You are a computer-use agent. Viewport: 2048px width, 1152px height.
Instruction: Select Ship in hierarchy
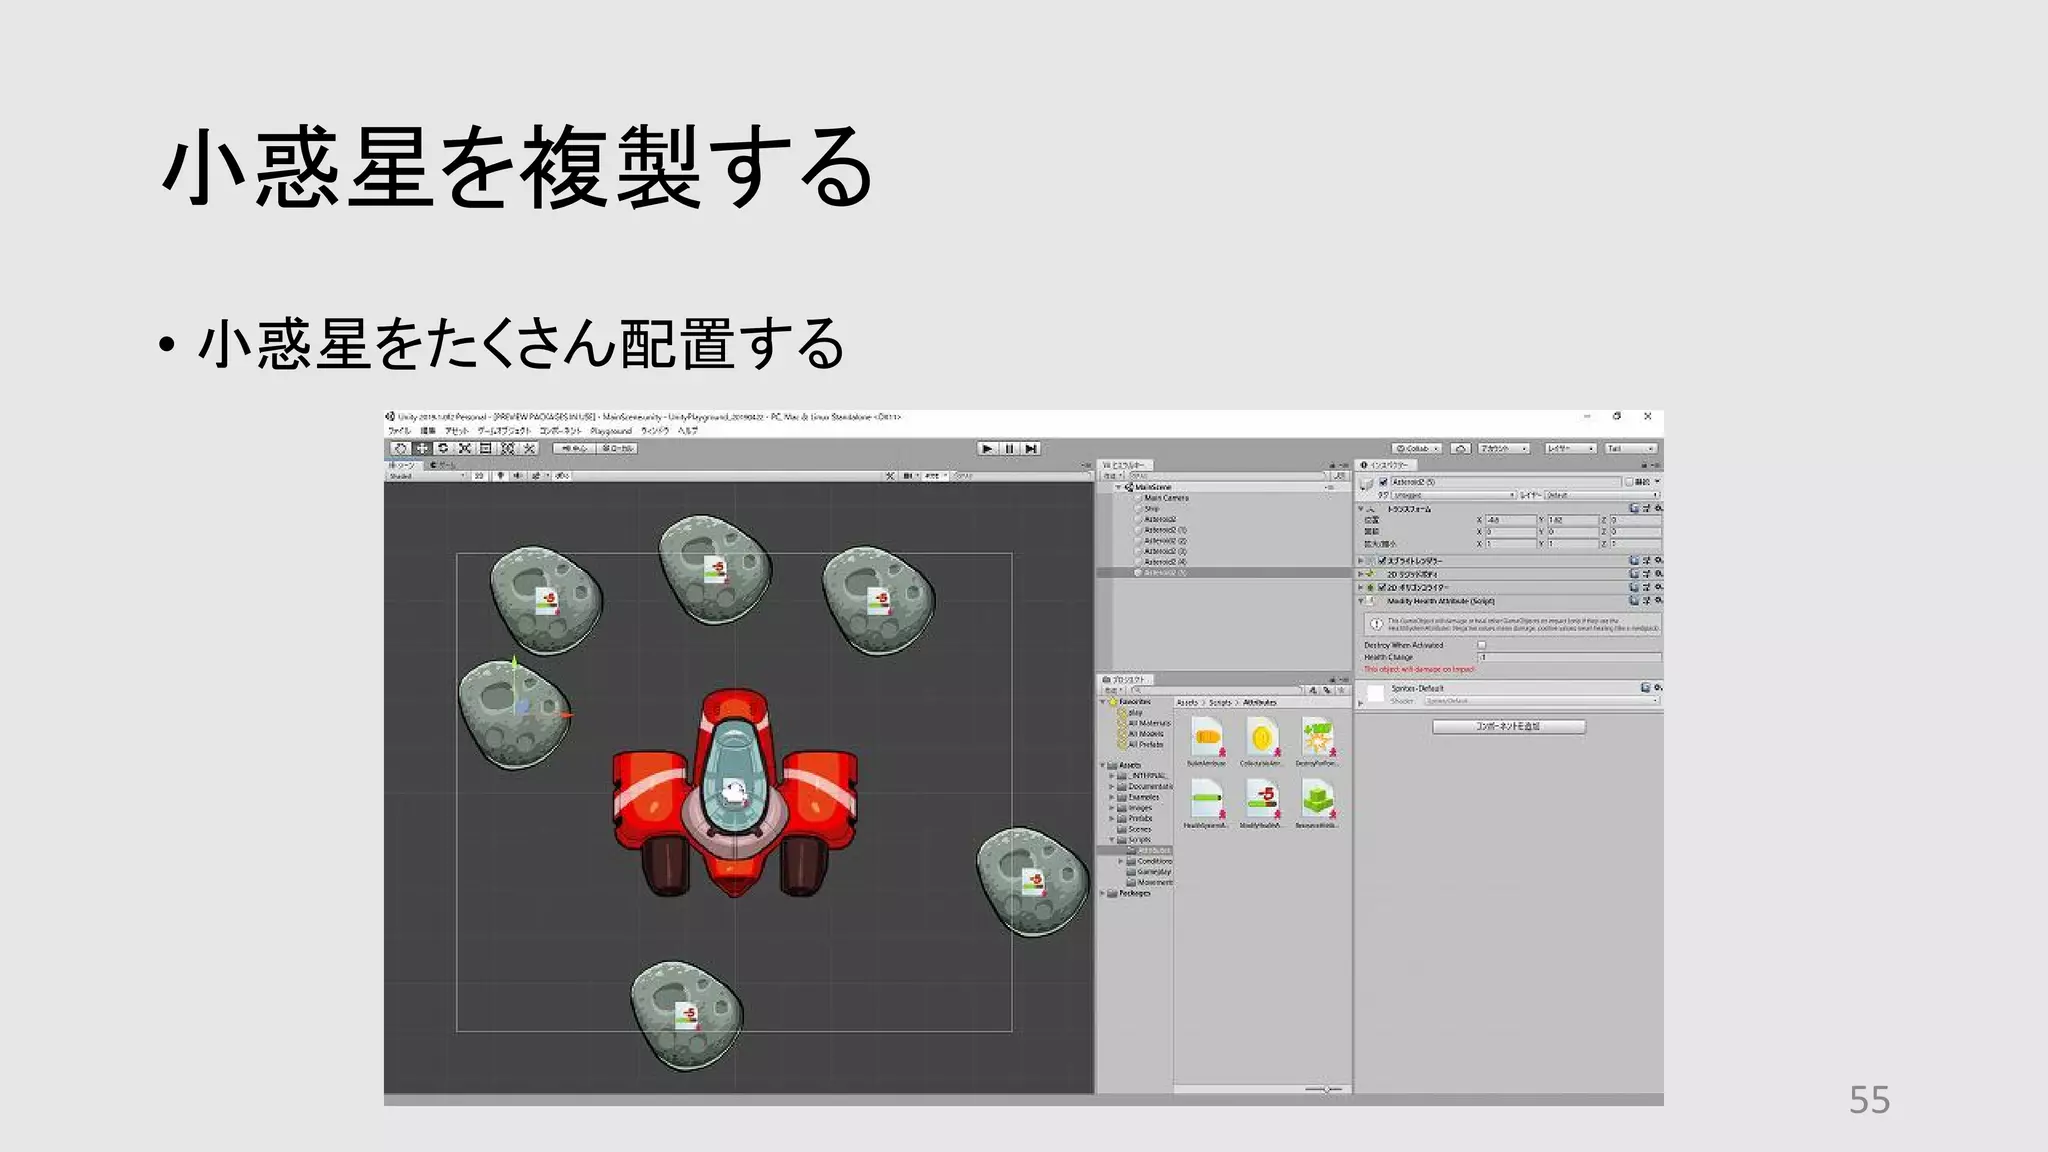pos(1152,509)
